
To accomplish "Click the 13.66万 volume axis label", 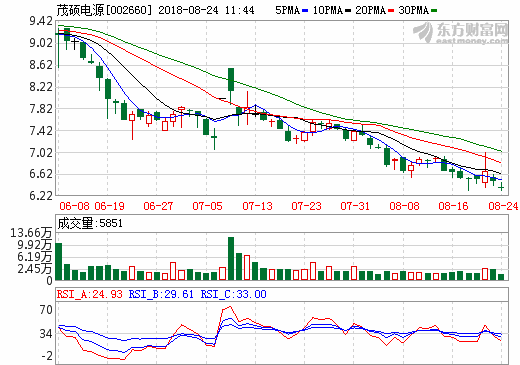I will (x=31, y=233).
